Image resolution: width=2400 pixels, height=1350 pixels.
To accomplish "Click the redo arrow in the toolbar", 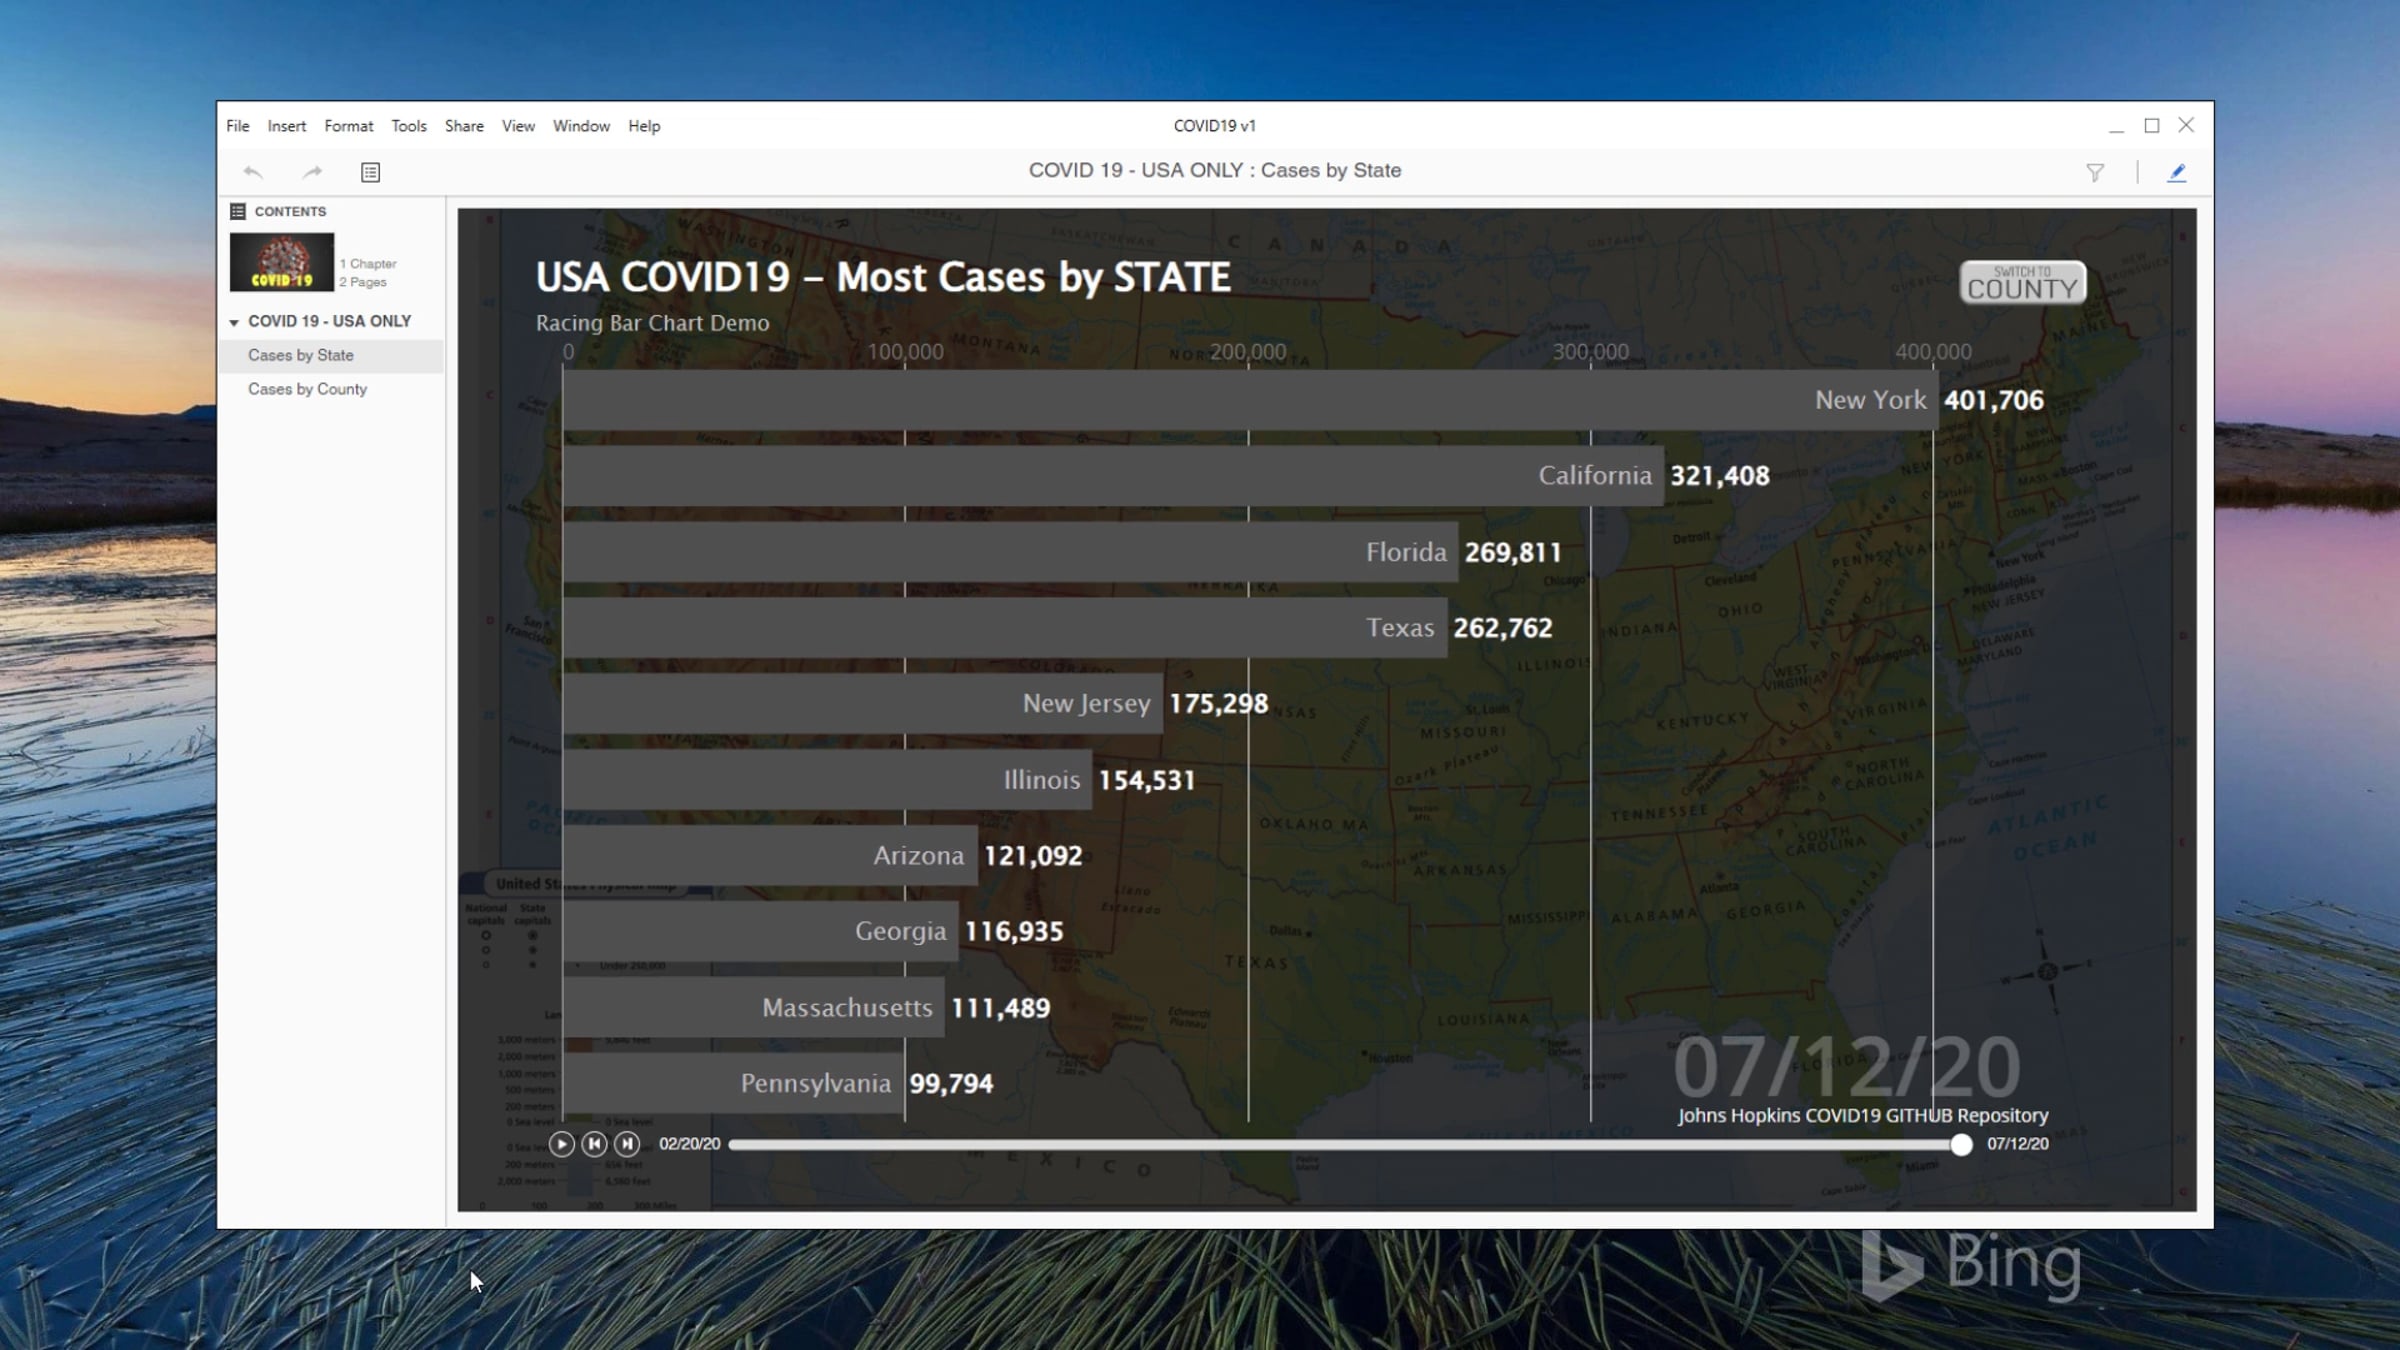I will coord(312,172).
